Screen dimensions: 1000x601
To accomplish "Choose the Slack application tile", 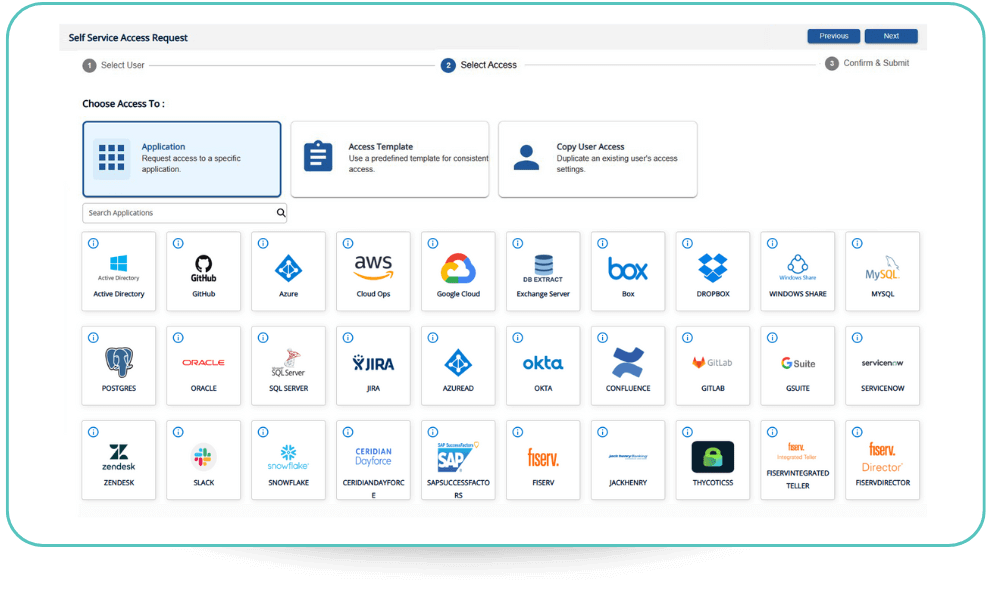I will (203, 460).
